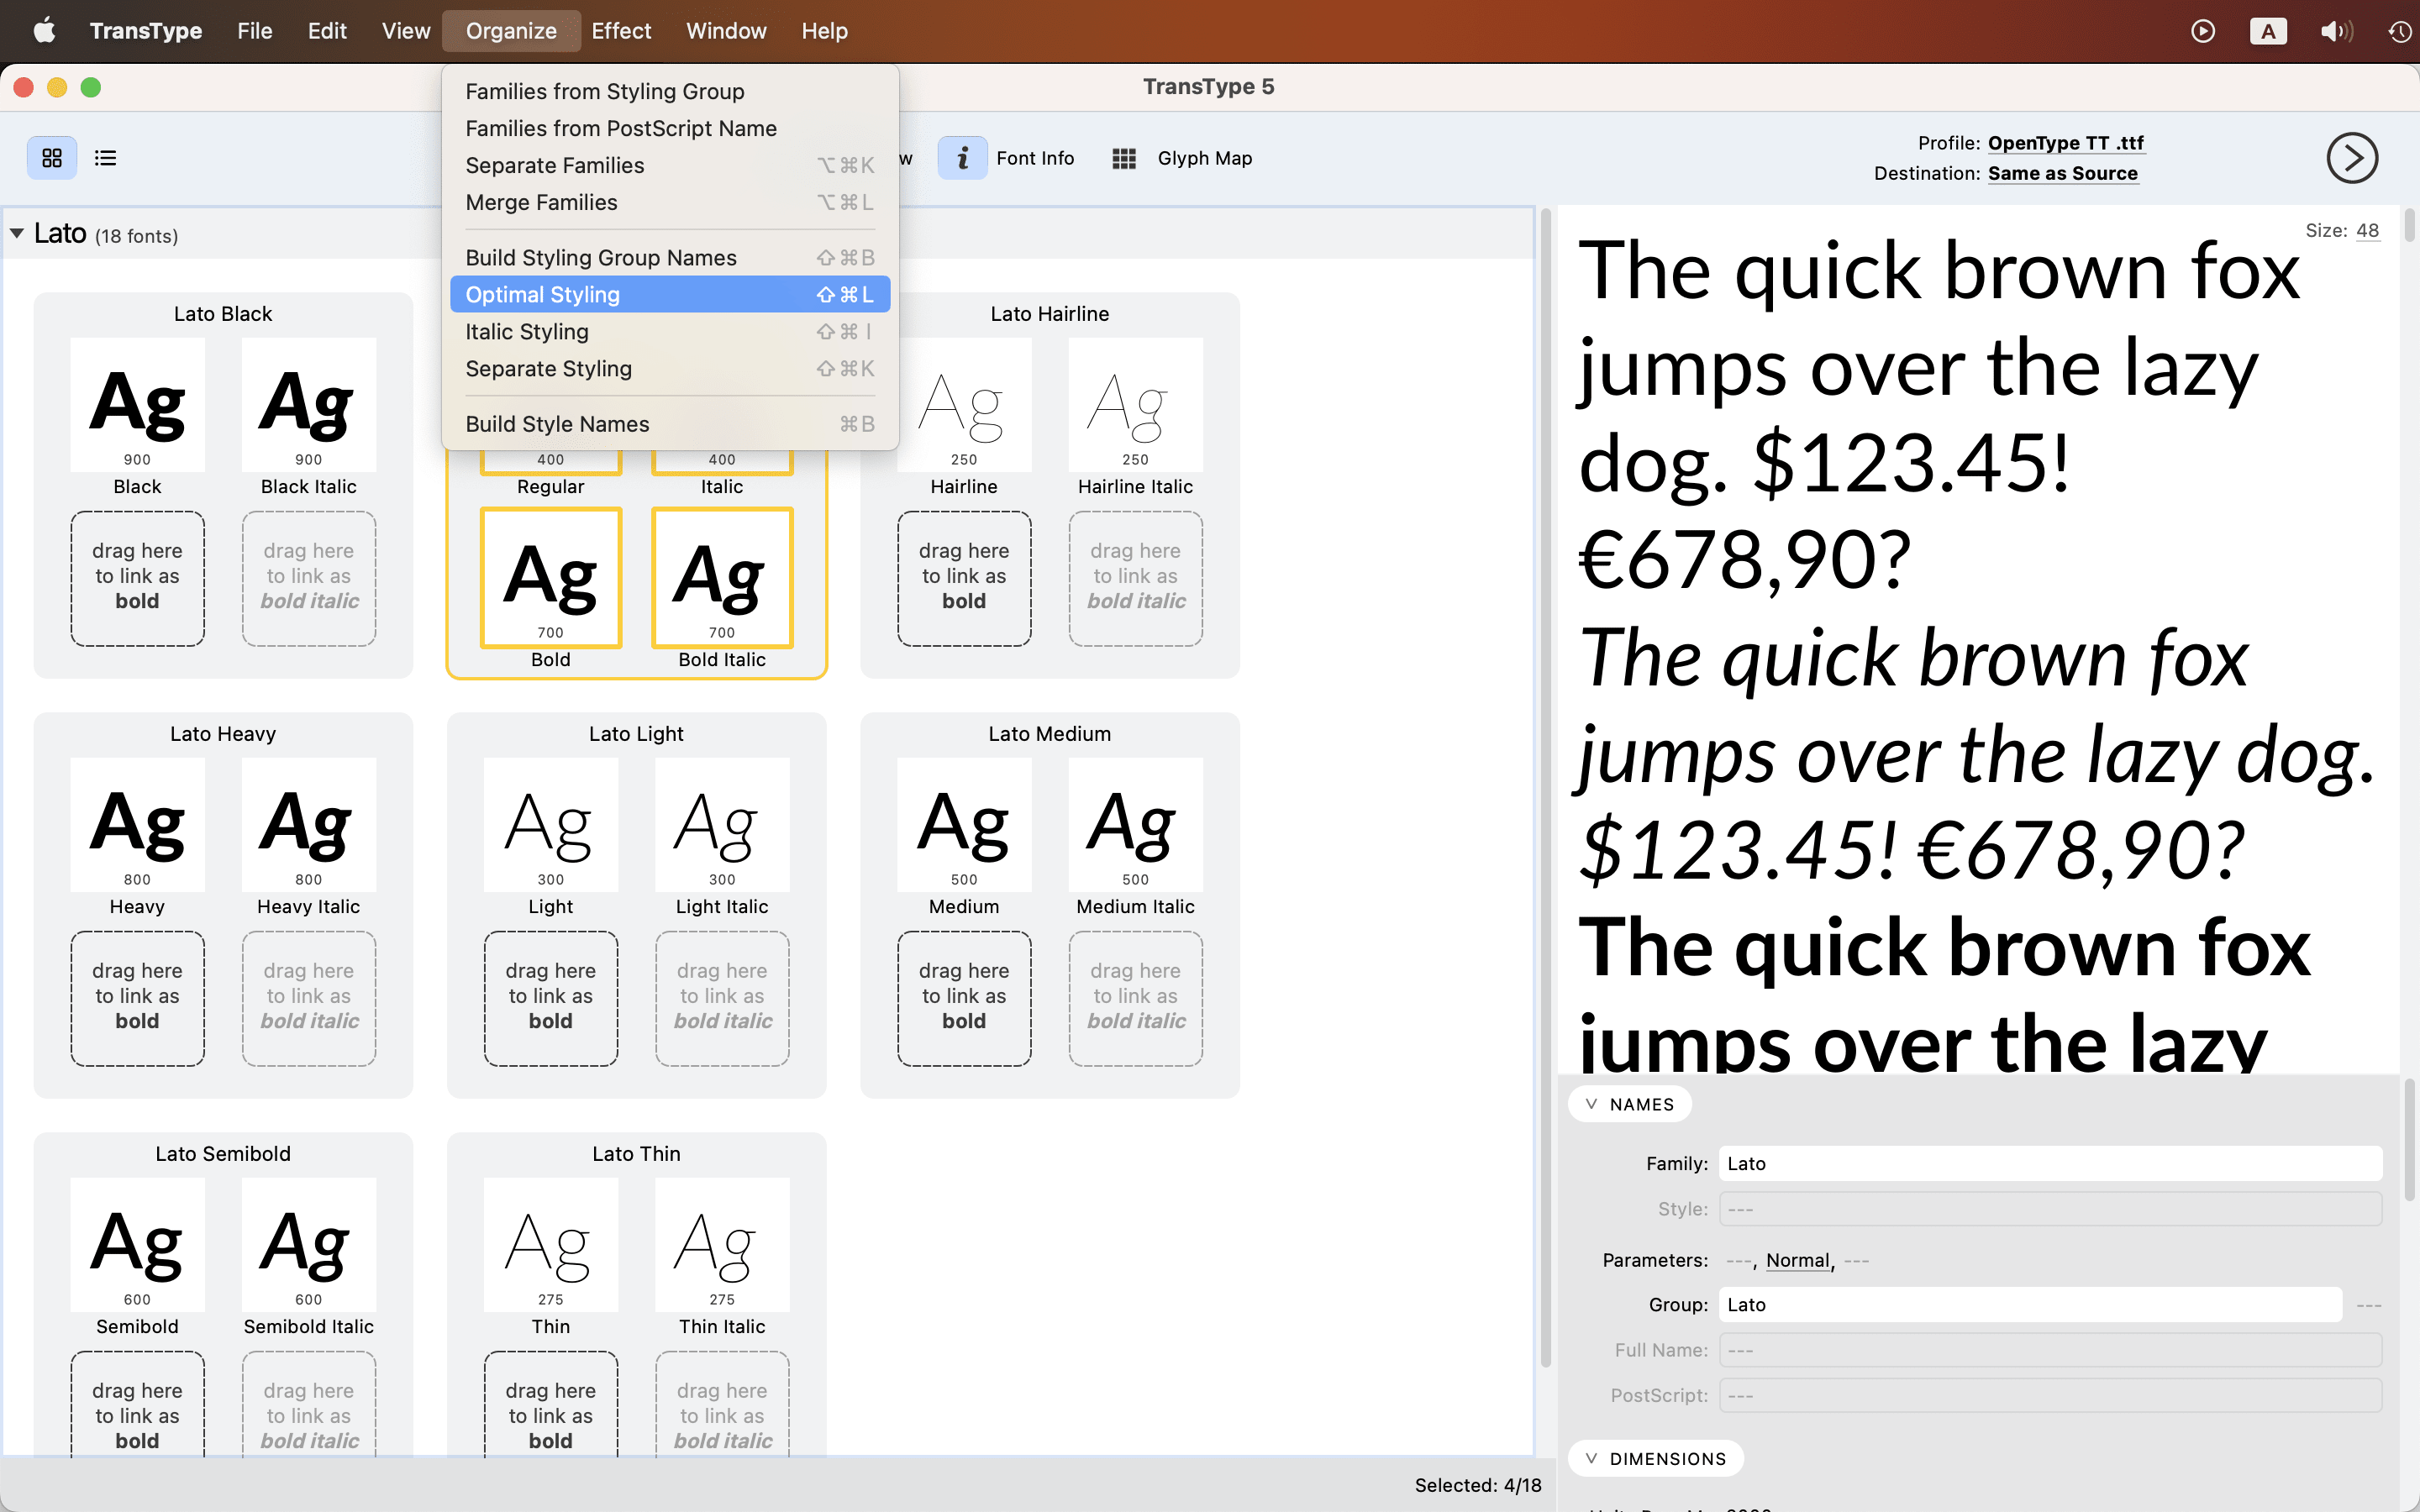2420x1512 pixels.
Task: Click the volume icon in menu bar
Action: point(2336,31)
